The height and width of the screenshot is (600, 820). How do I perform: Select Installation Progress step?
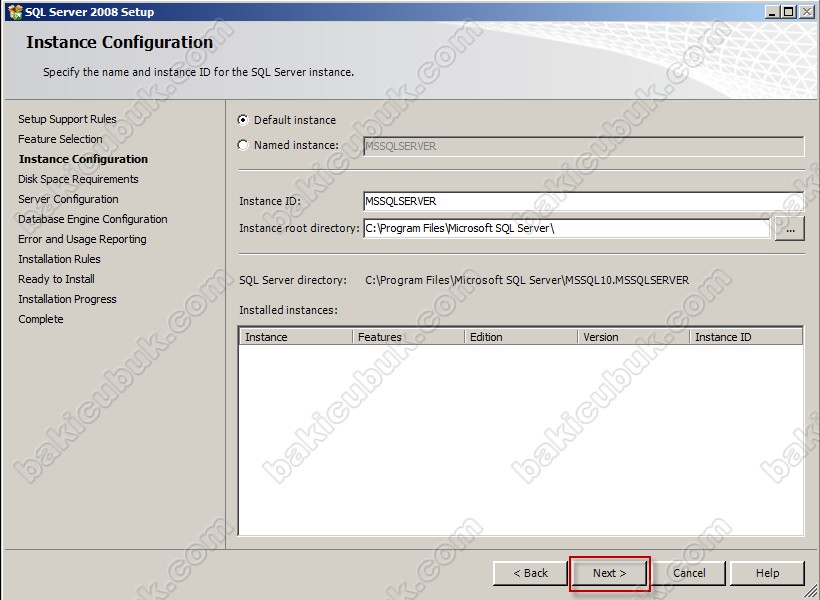coord(67,299)
